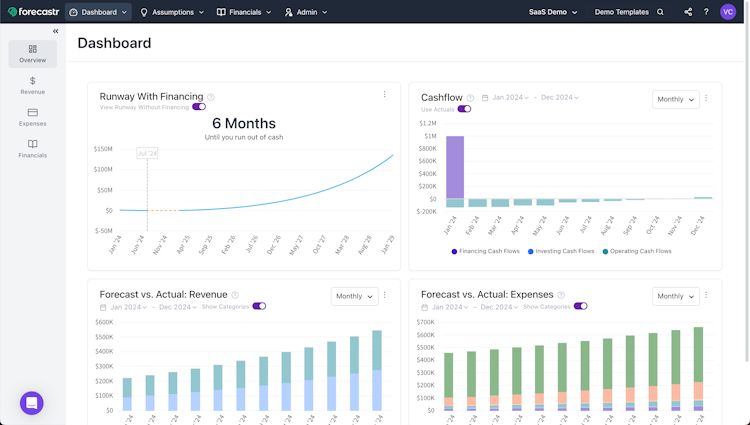Image resolution: width=750 pixels, height=425 pixels.
Task: Open the Financials nav menu
Action: [x=244, y=12]
